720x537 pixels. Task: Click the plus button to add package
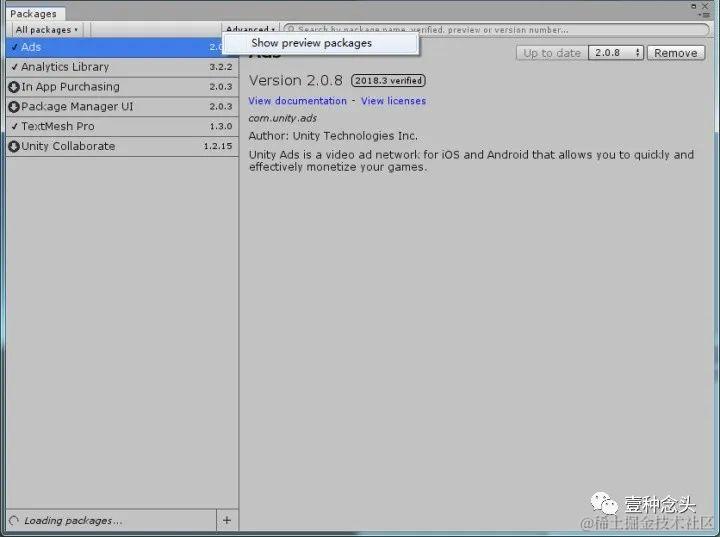tap(227, 520)
